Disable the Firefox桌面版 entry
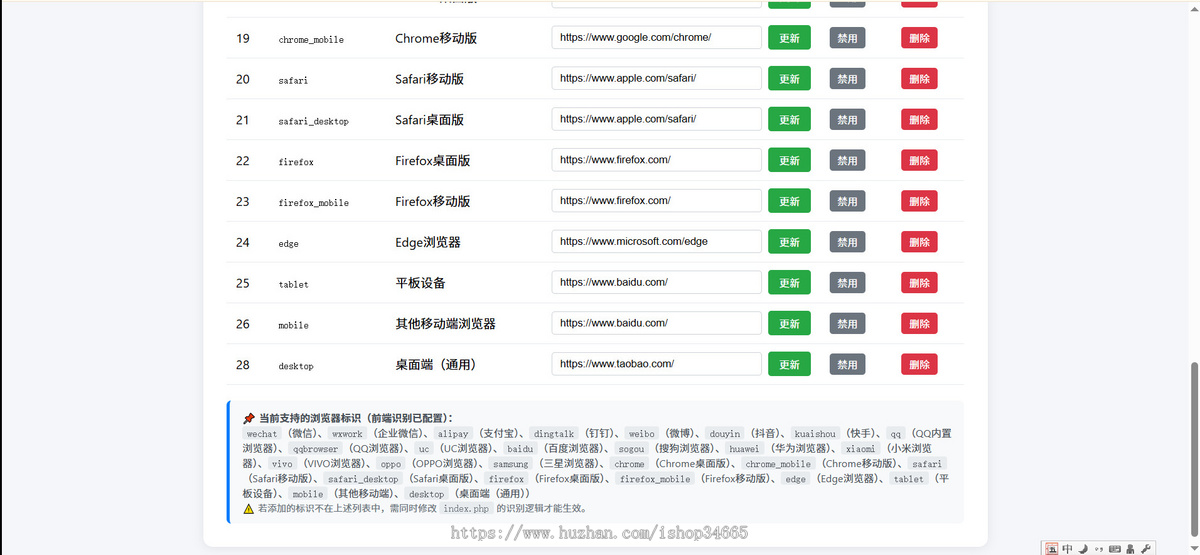1200x555 pixels. [847, 161]
